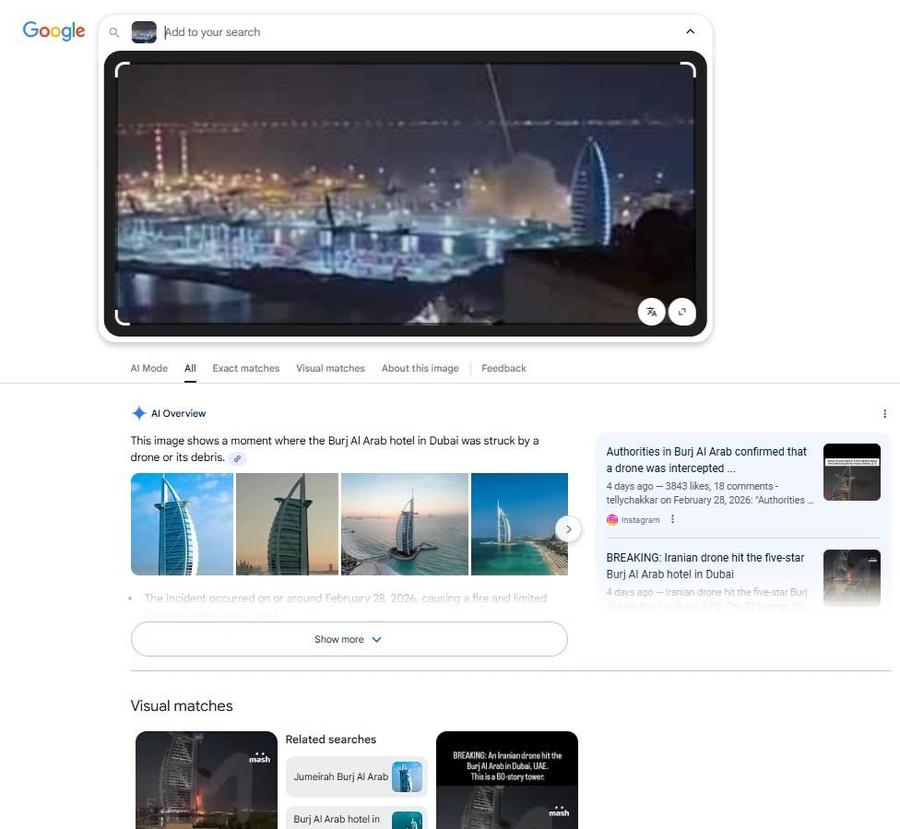Collapse the search bar with the chevron
The height and width of the screenshot is (829, 900).
tap(687, 30)
